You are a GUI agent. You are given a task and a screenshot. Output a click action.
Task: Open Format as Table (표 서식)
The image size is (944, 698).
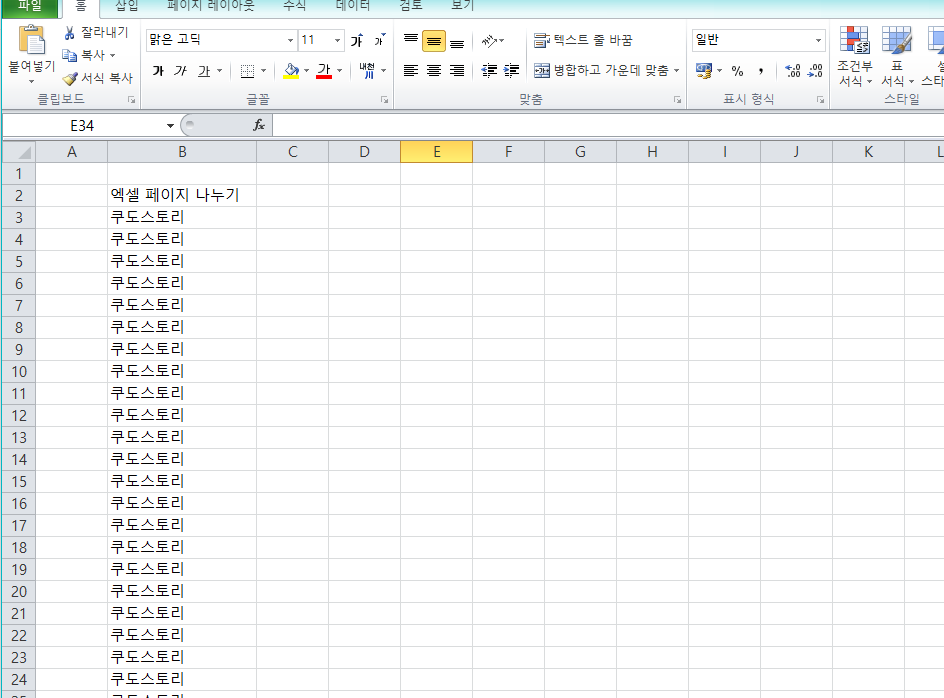(897, 56)
